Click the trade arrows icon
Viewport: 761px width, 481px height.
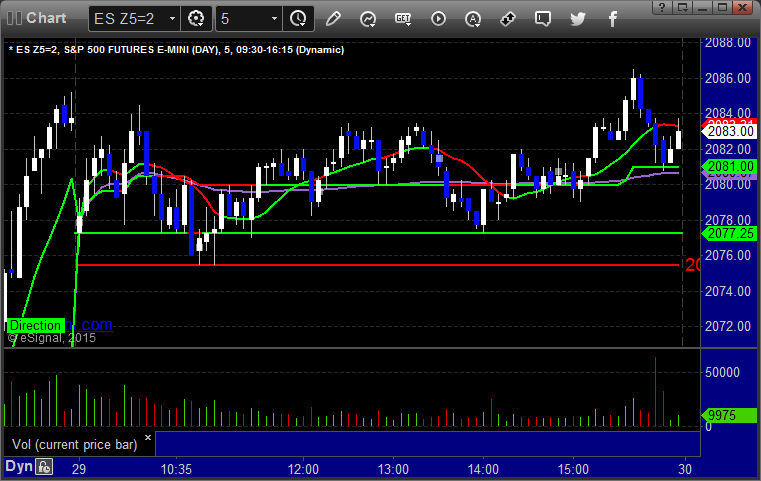pos(508,19)
